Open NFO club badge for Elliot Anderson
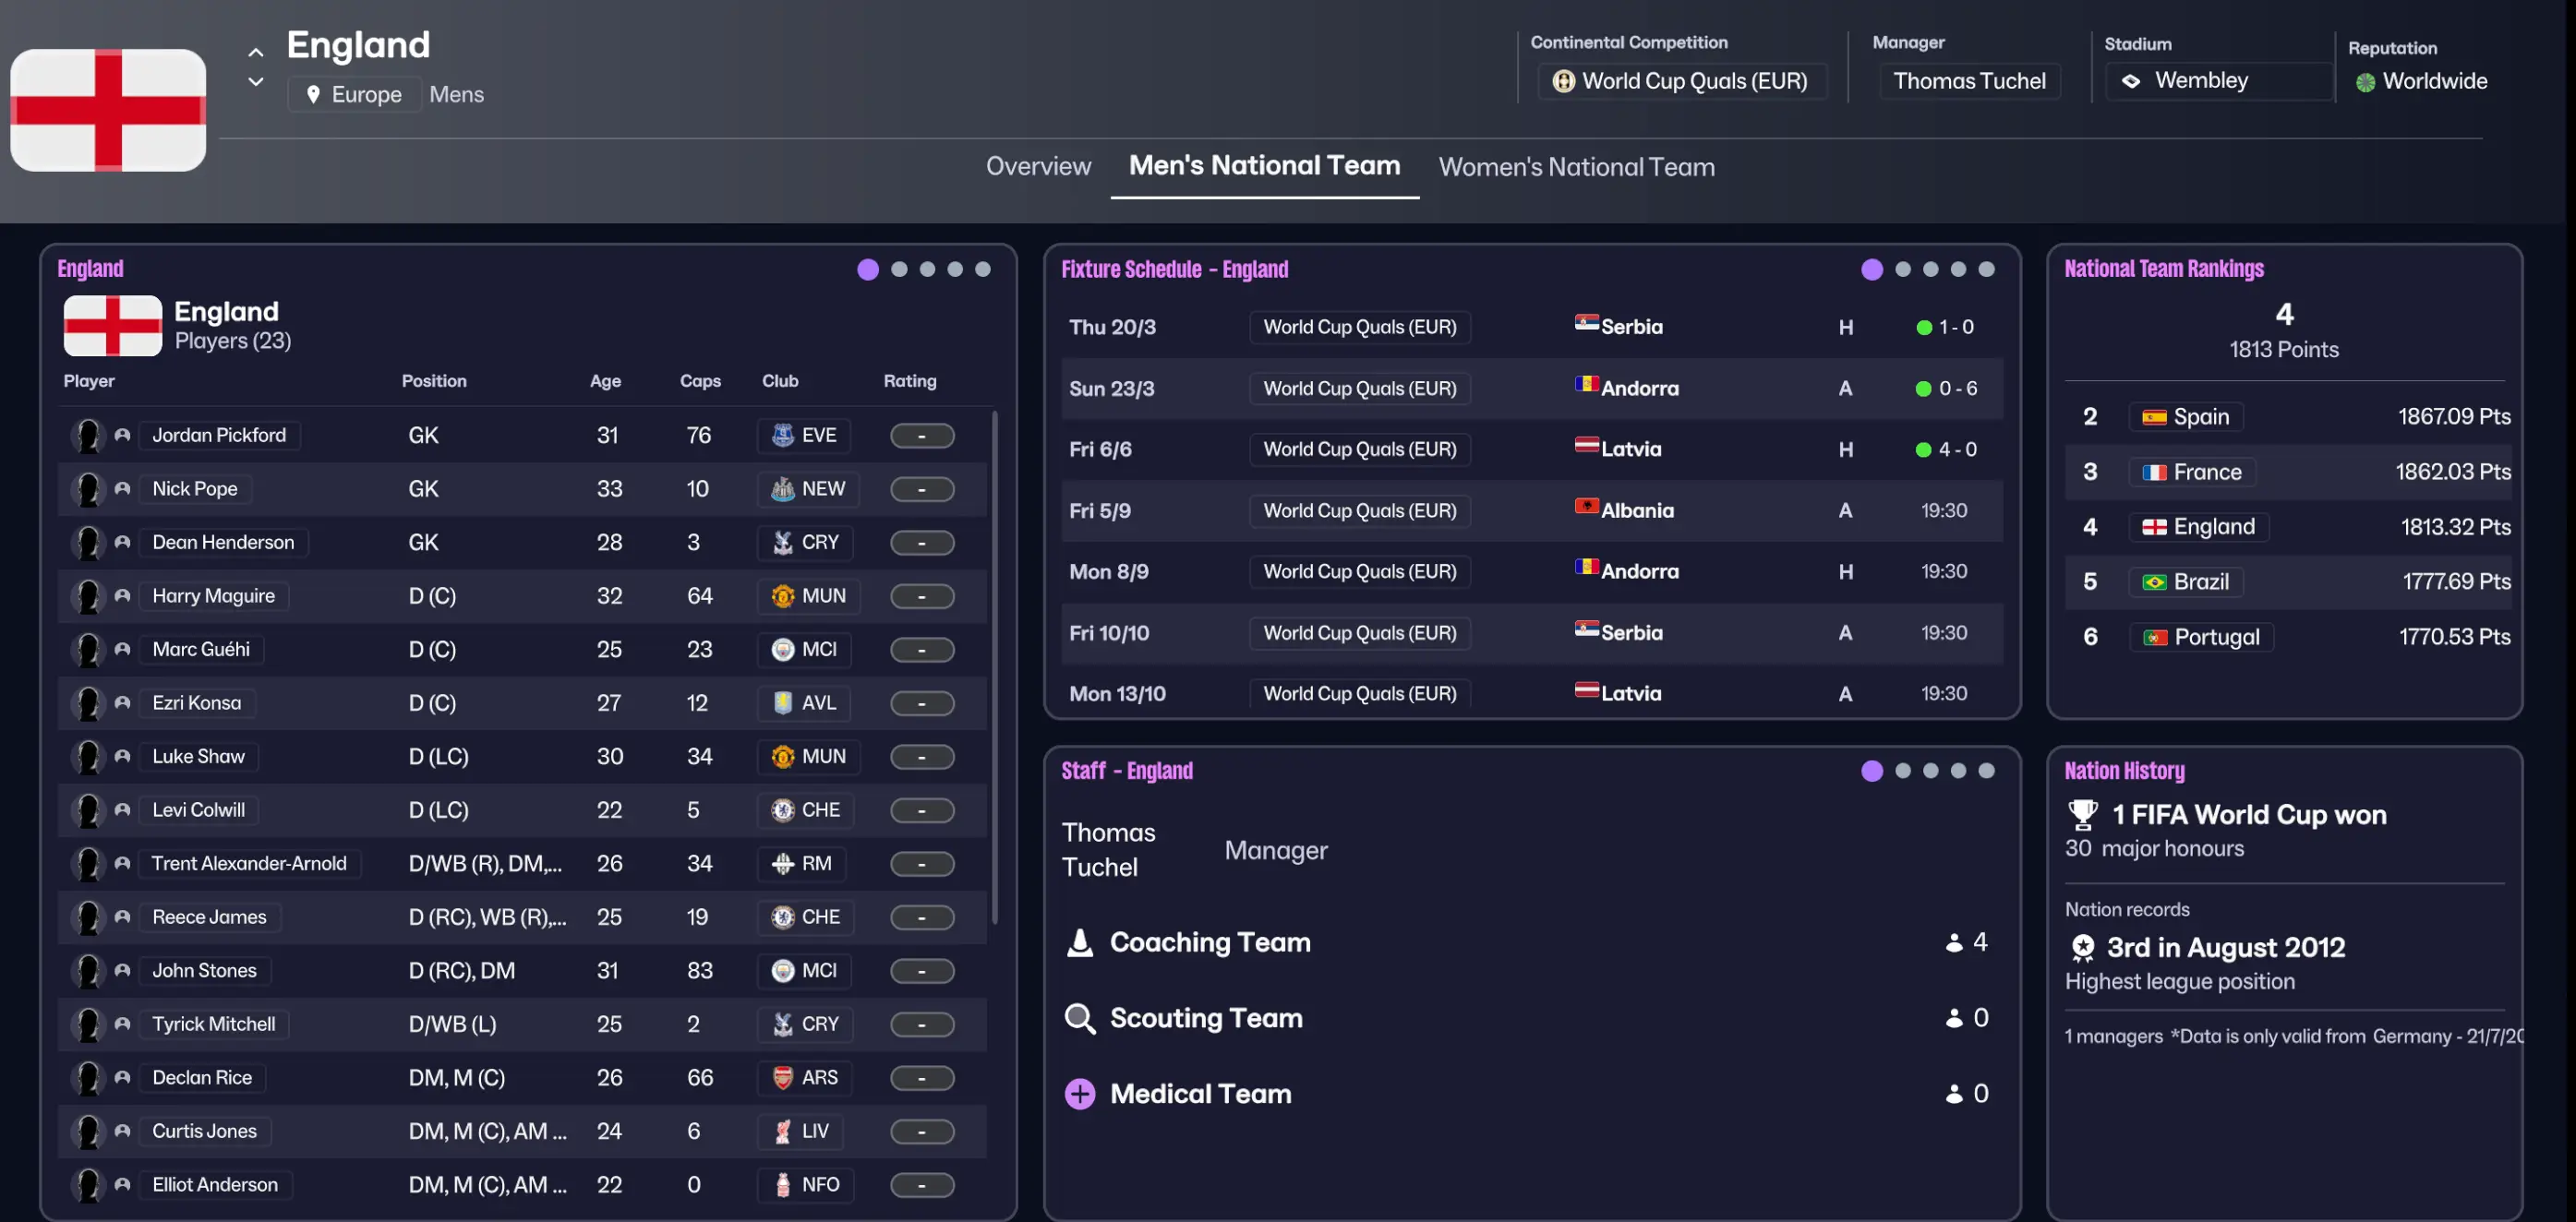Image resolution: width=2576 pixels, height=1222 pixels. 806,1185
